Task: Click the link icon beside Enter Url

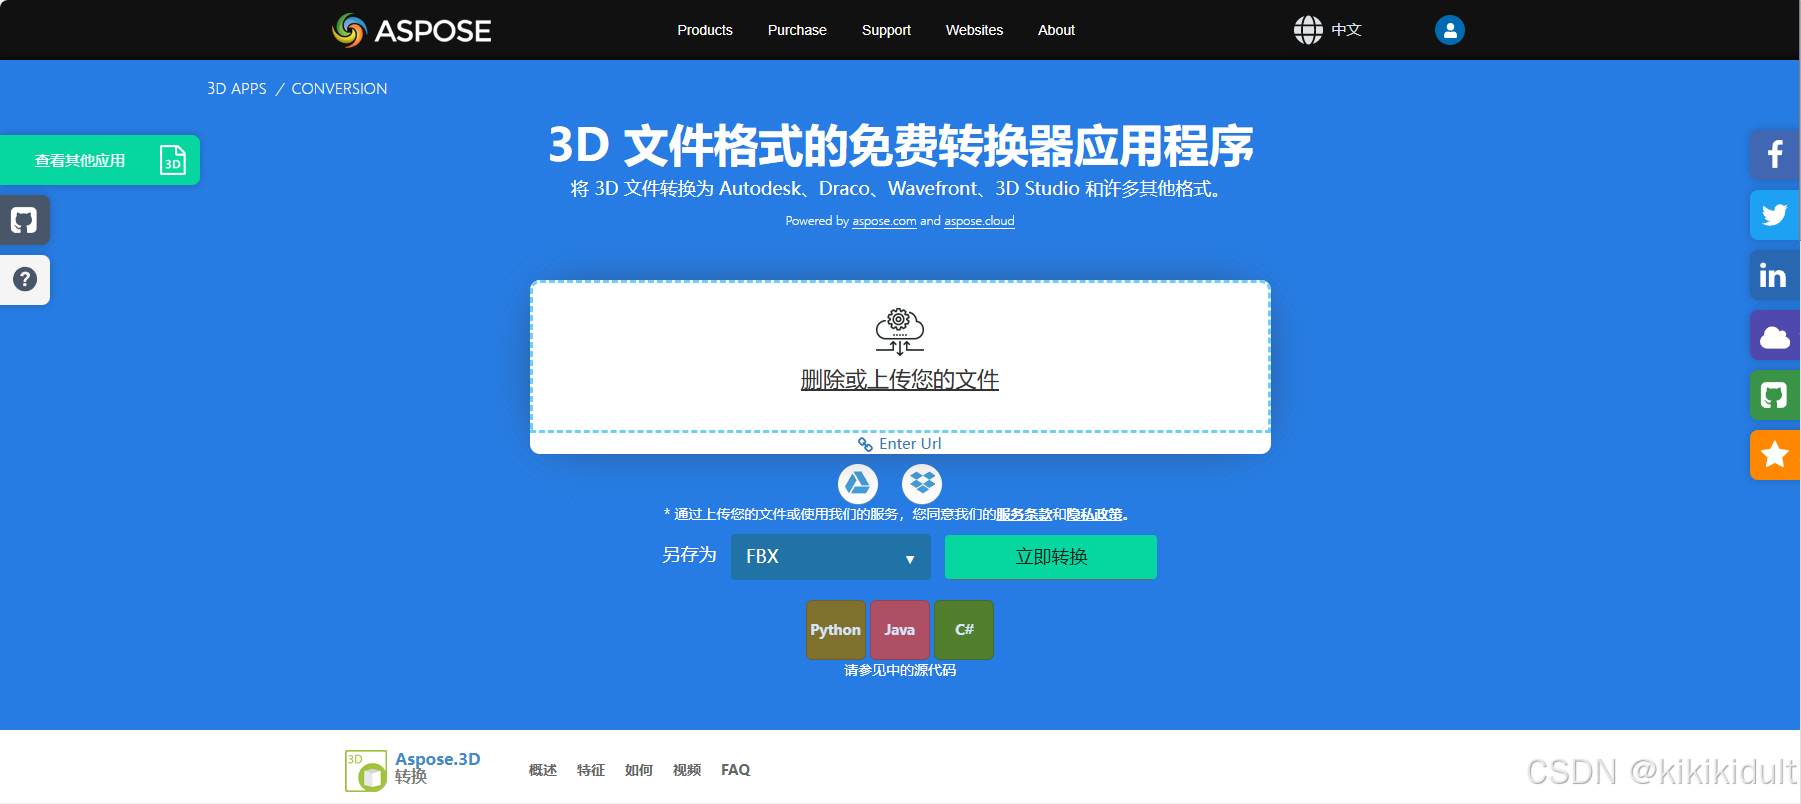Action: [865, 444]
